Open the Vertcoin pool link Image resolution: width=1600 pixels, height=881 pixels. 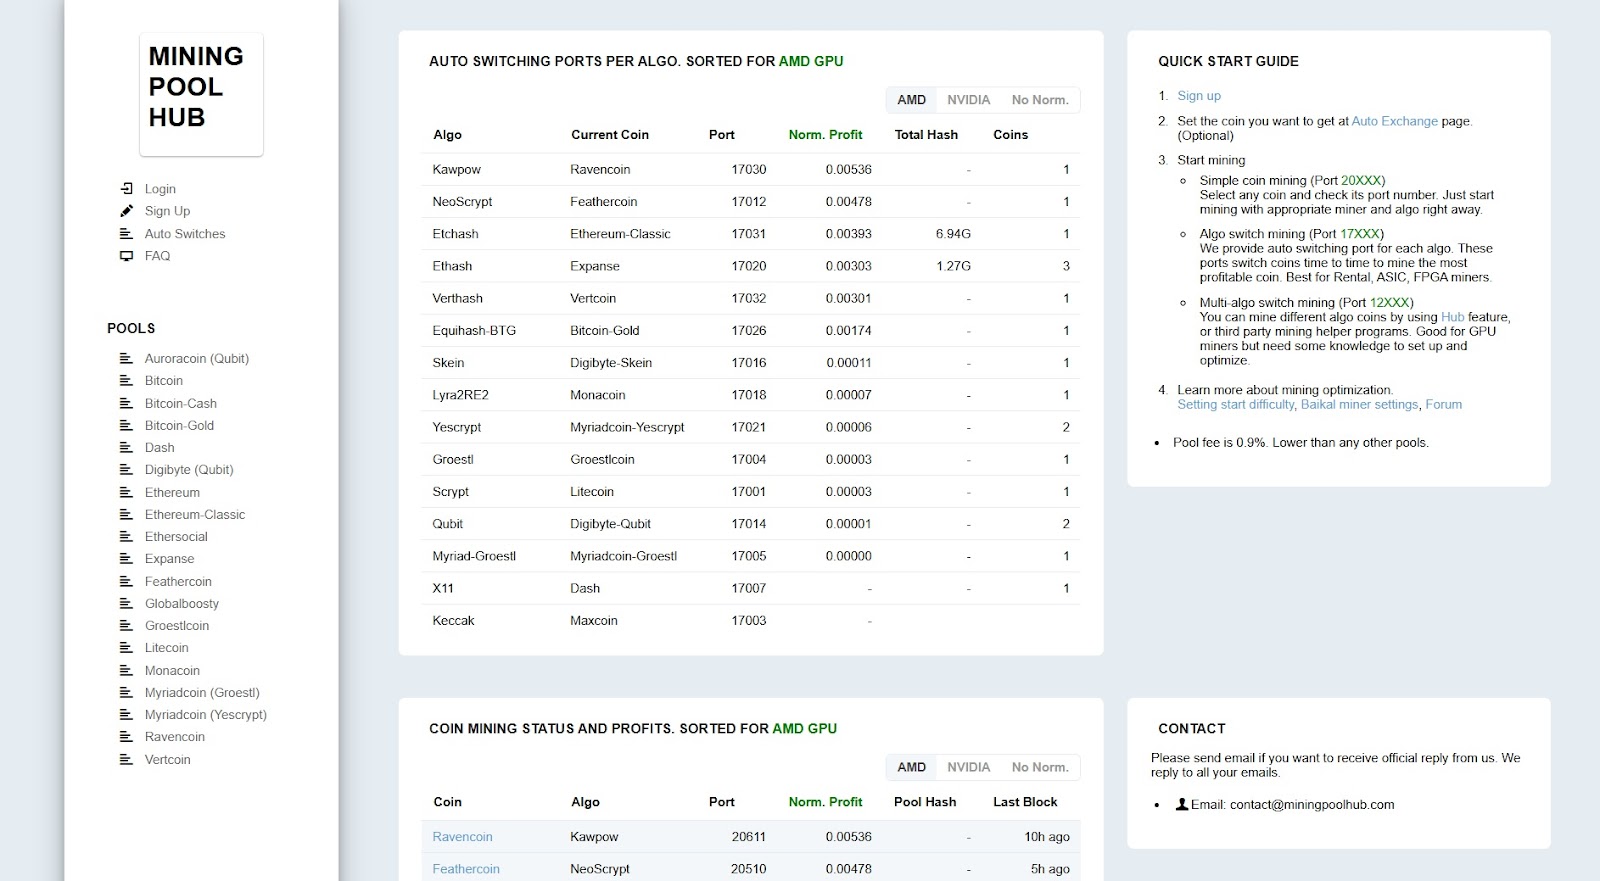coord(167,760)
